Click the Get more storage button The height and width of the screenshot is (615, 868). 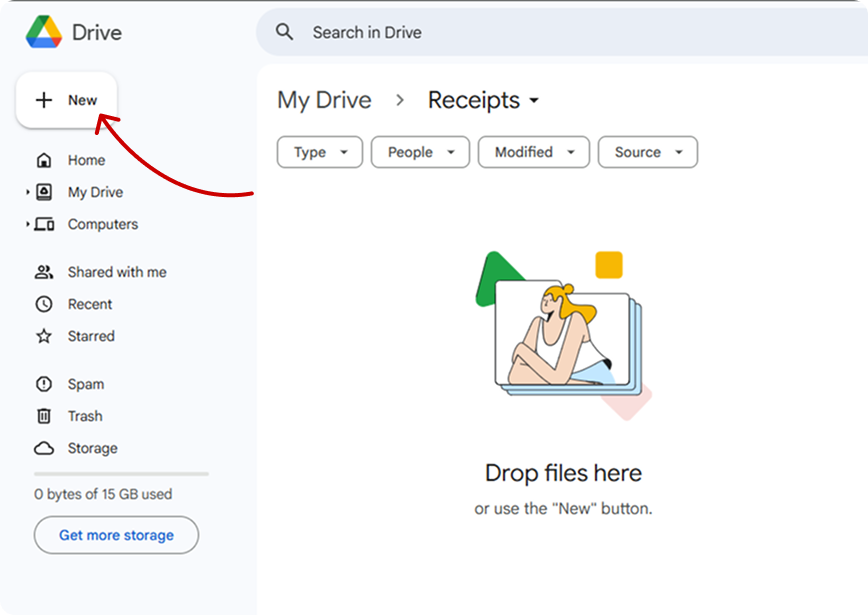pyautogui.click(x=116, y=535)
